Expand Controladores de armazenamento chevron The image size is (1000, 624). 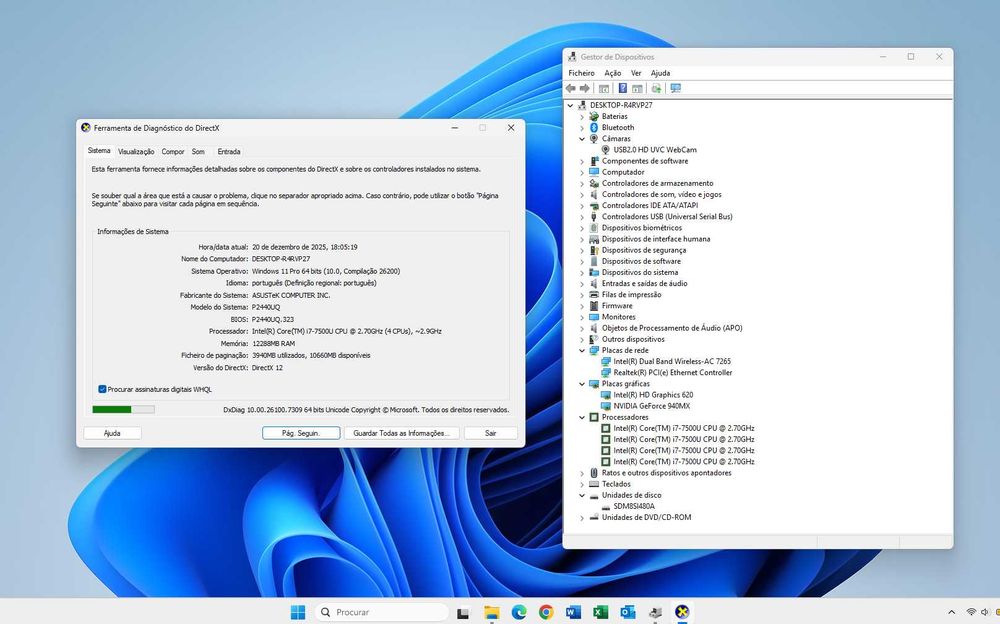[x=582, y=184]
